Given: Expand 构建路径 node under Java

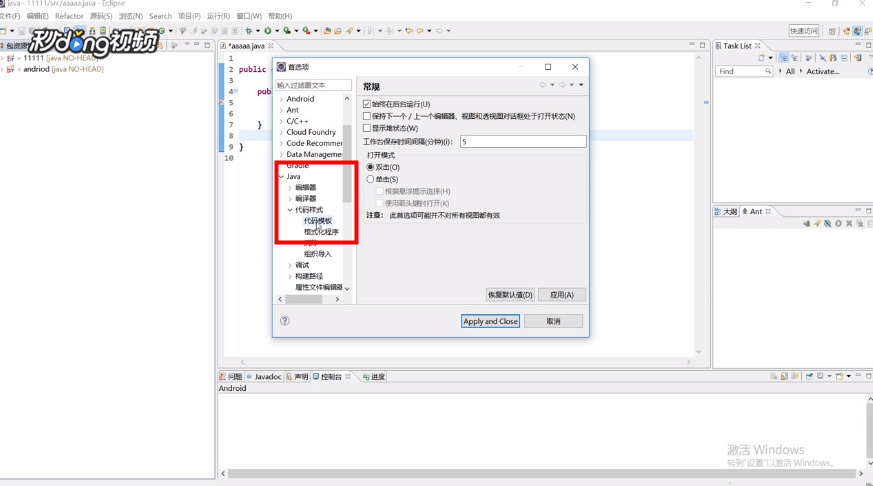Looking at the screenshot, I should click(x=290, y=277).
